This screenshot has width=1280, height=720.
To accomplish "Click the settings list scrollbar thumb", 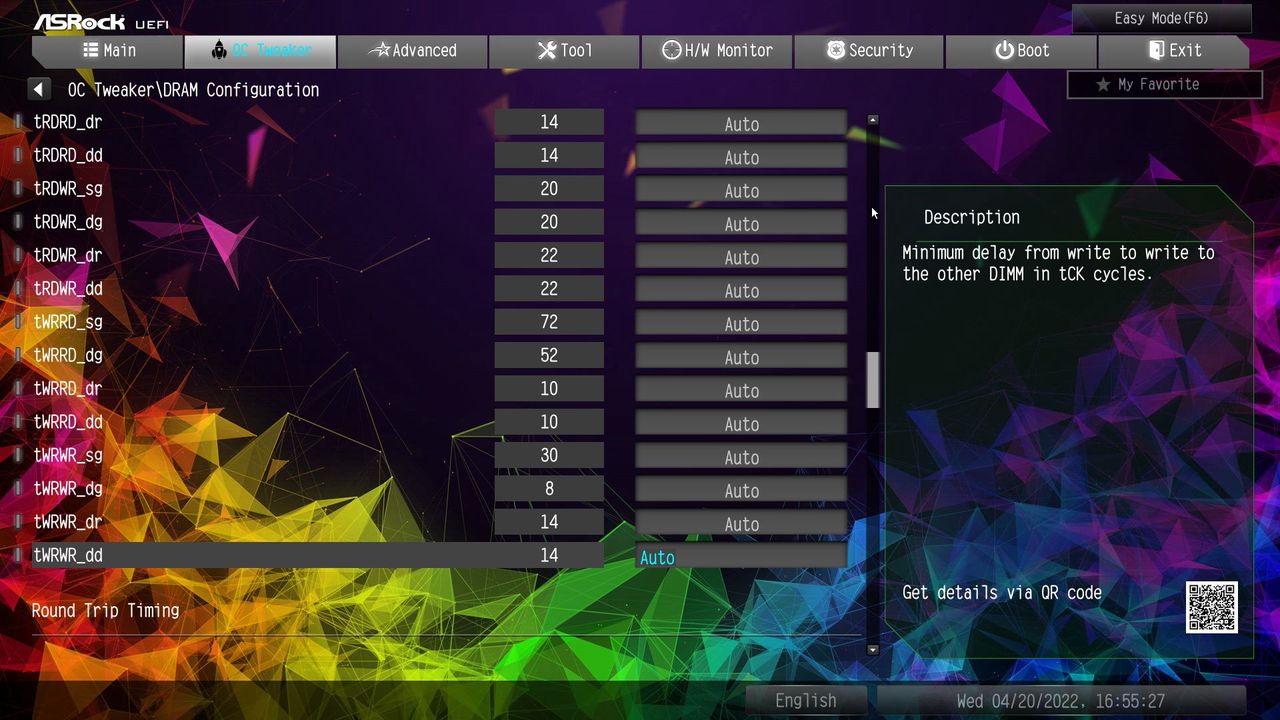I will [873, 380].
